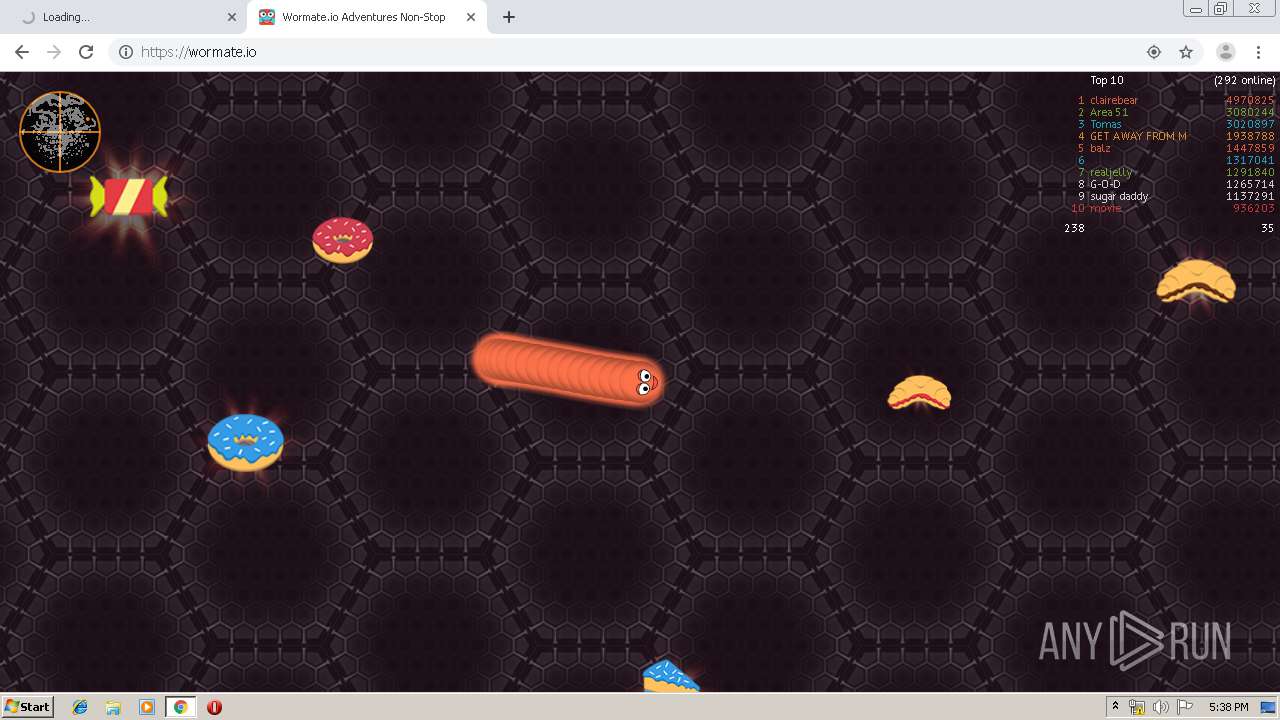Viewport: 1280px width, 720px height.
Task: Click leaderboard entry clairebear
Action: (1114, 100)
